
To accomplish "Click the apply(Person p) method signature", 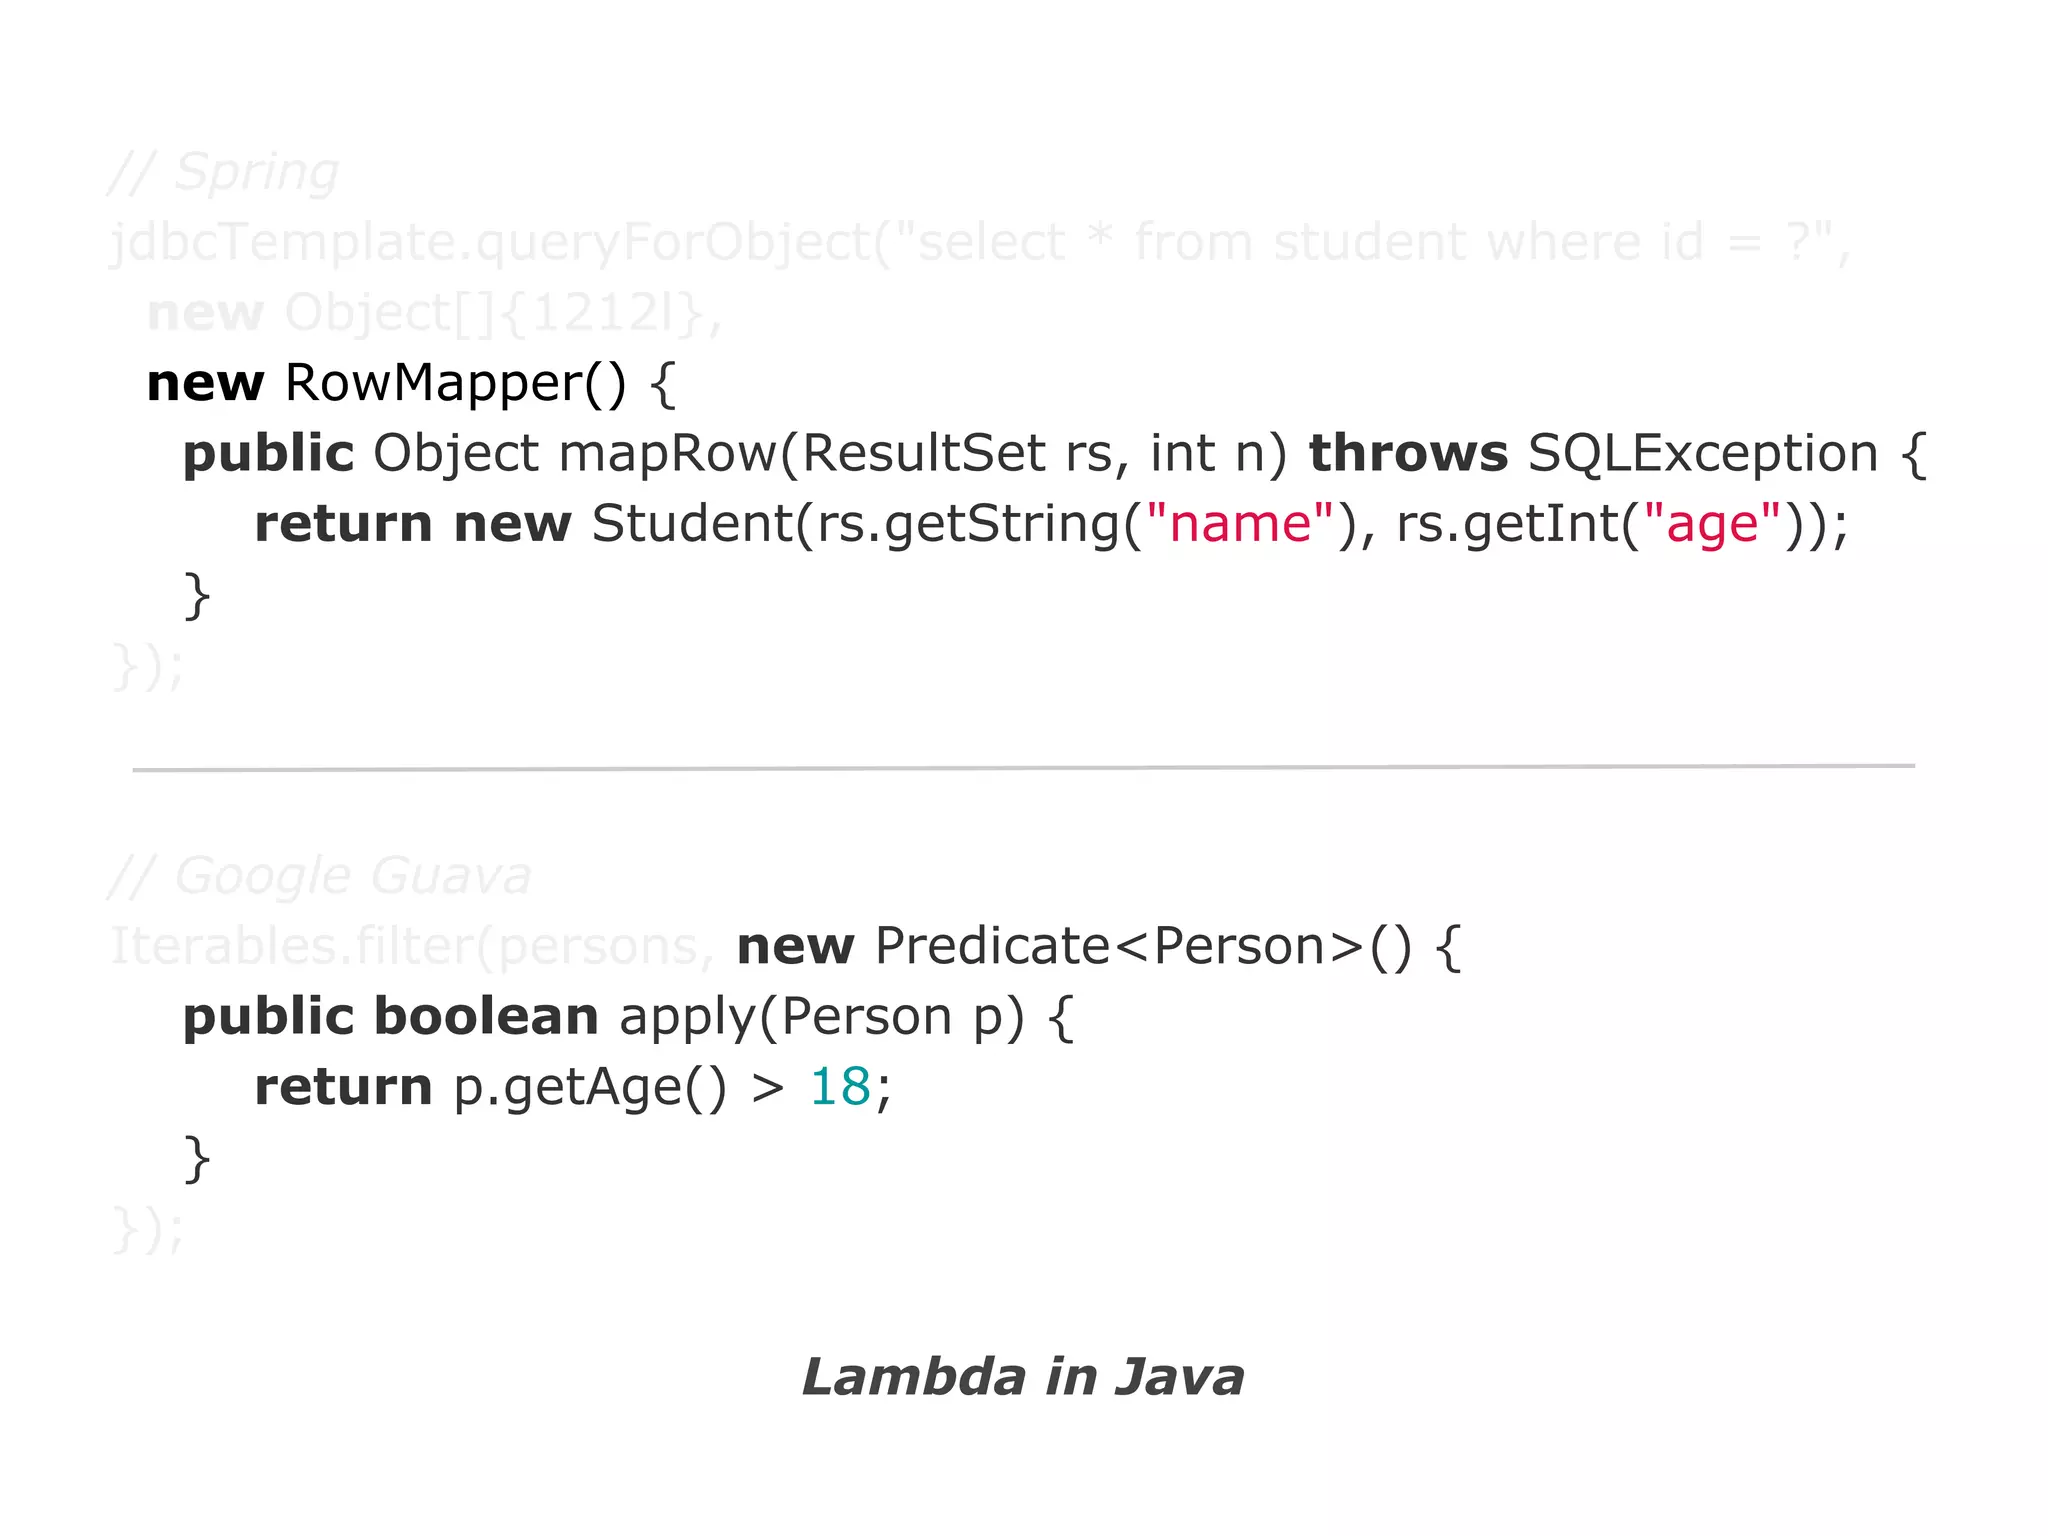I will (x=822, y=1017).
